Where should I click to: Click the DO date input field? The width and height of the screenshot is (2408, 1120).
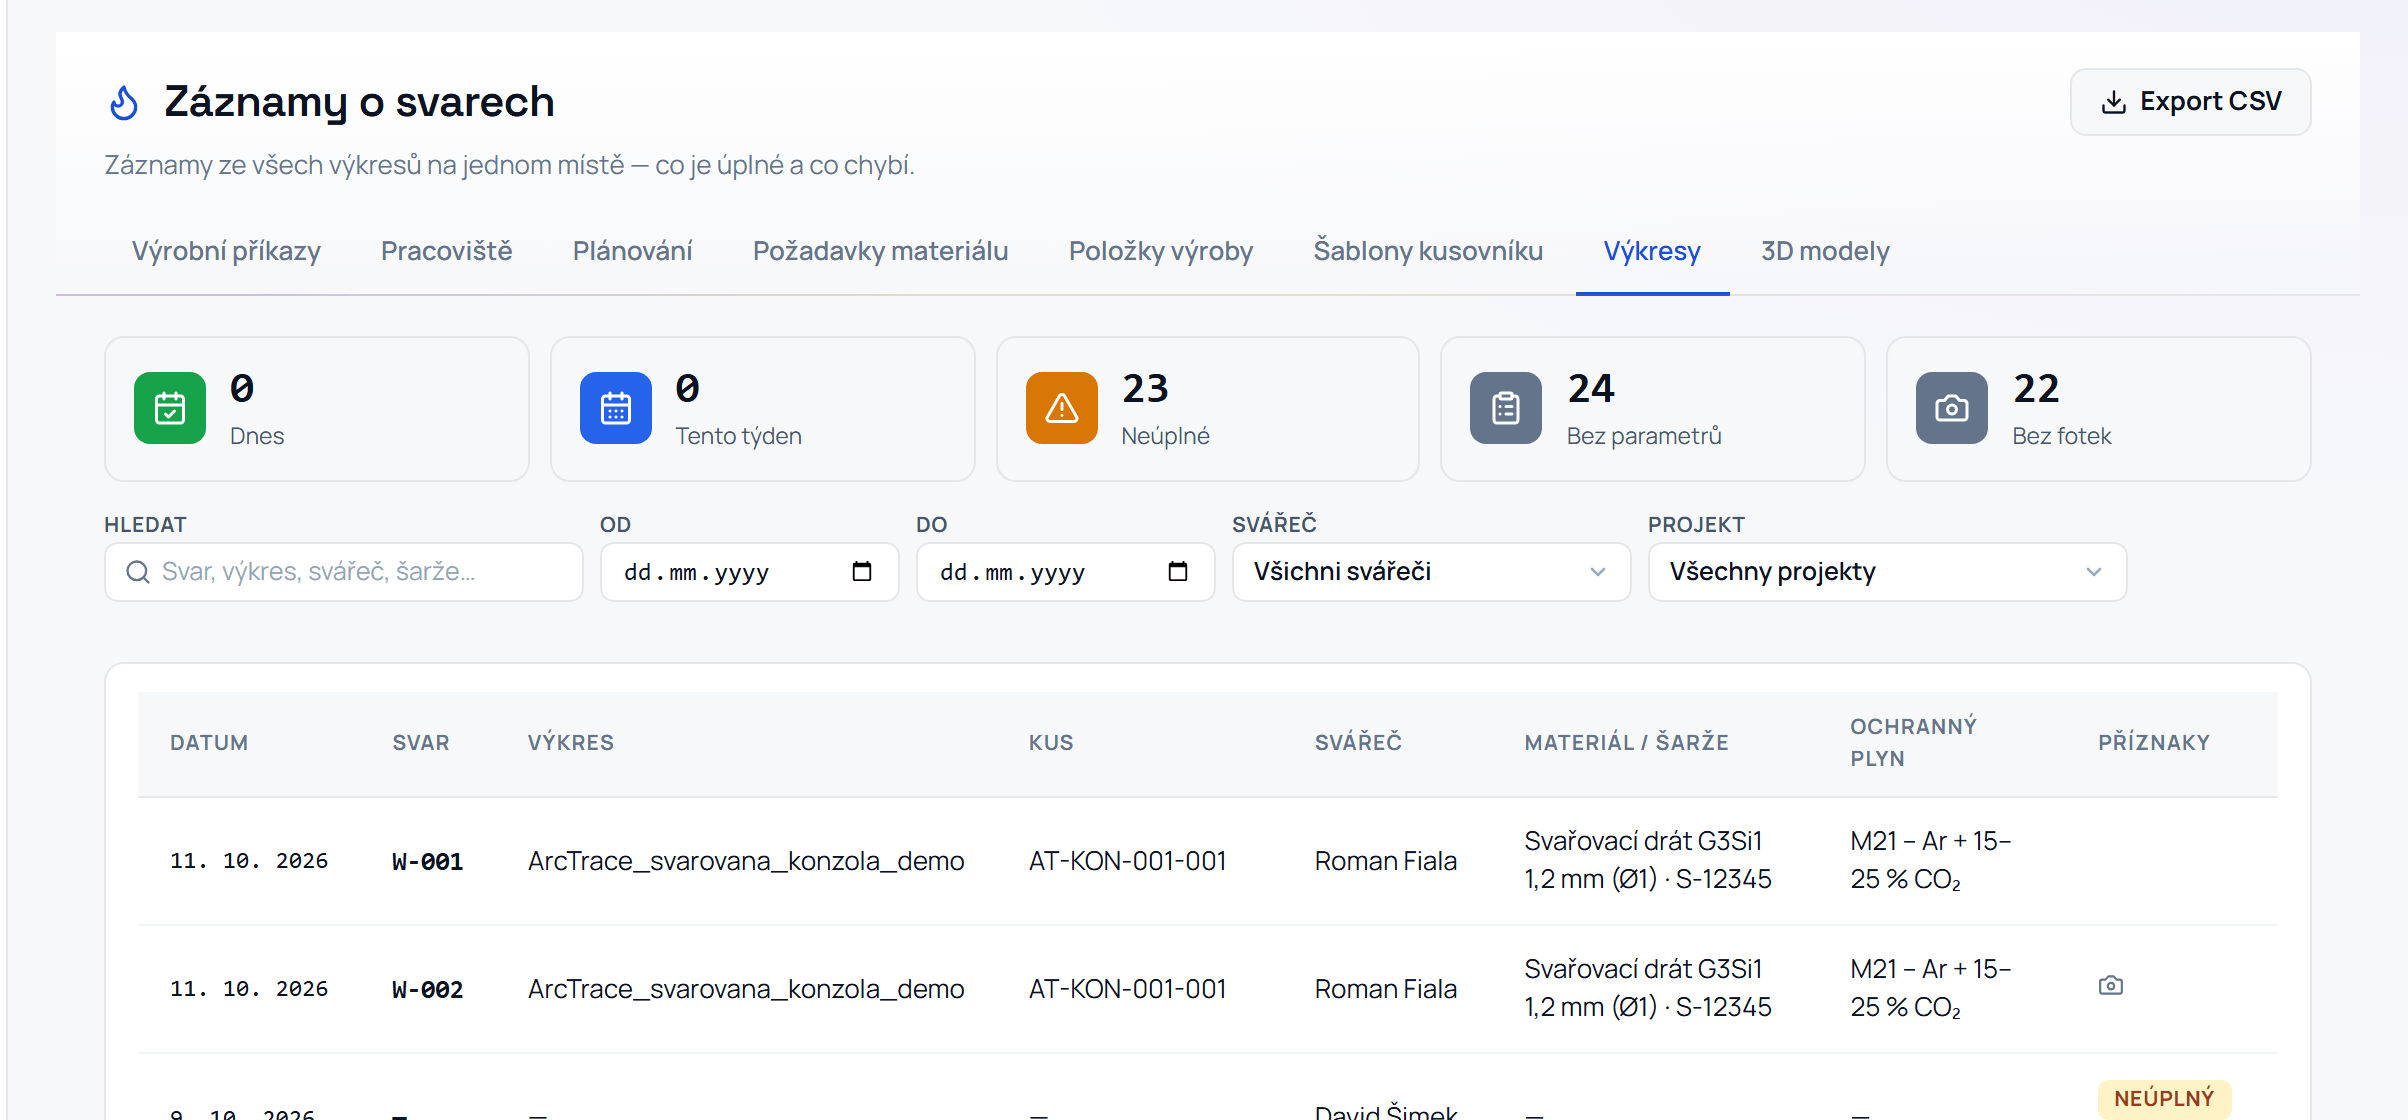1065,572
